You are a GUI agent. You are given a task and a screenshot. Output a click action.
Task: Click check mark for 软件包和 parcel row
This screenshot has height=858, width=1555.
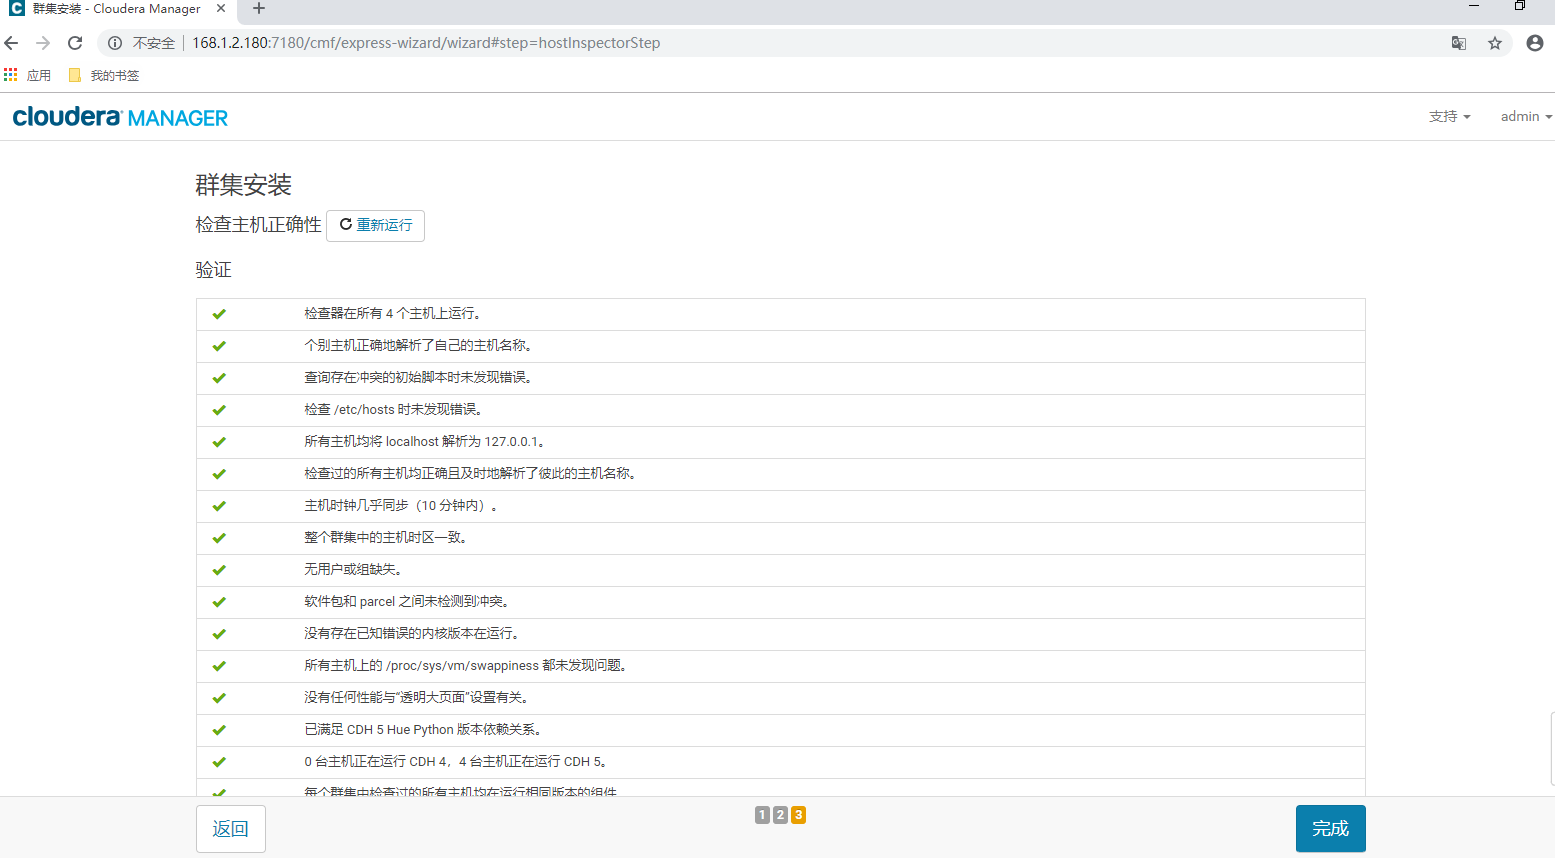pyautogui.click(x=219, y=602)
